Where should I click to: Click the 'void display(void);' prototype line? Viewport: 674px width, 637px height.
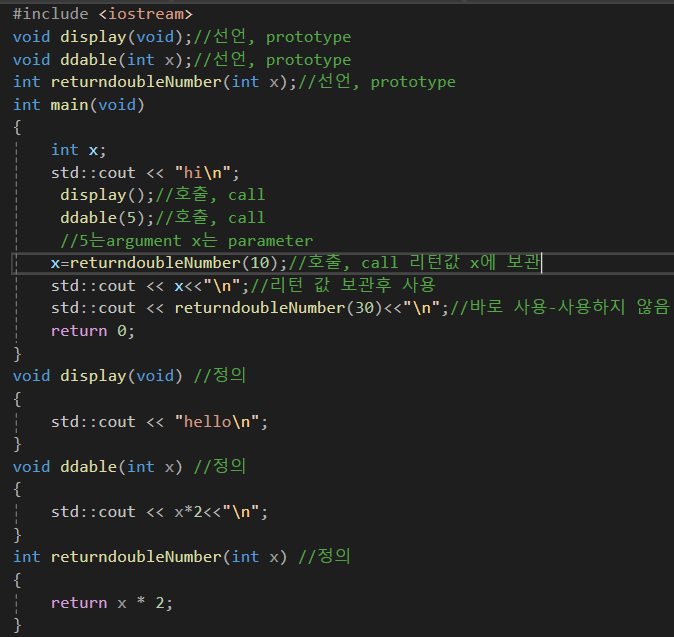click(x=182, y=37)
